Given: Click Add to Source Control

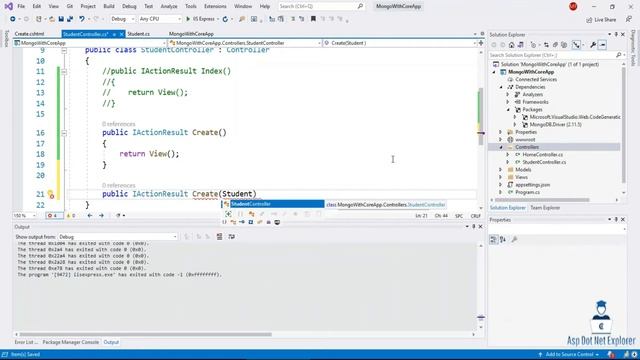Looking at the screenshot, I should coord(569,354).
